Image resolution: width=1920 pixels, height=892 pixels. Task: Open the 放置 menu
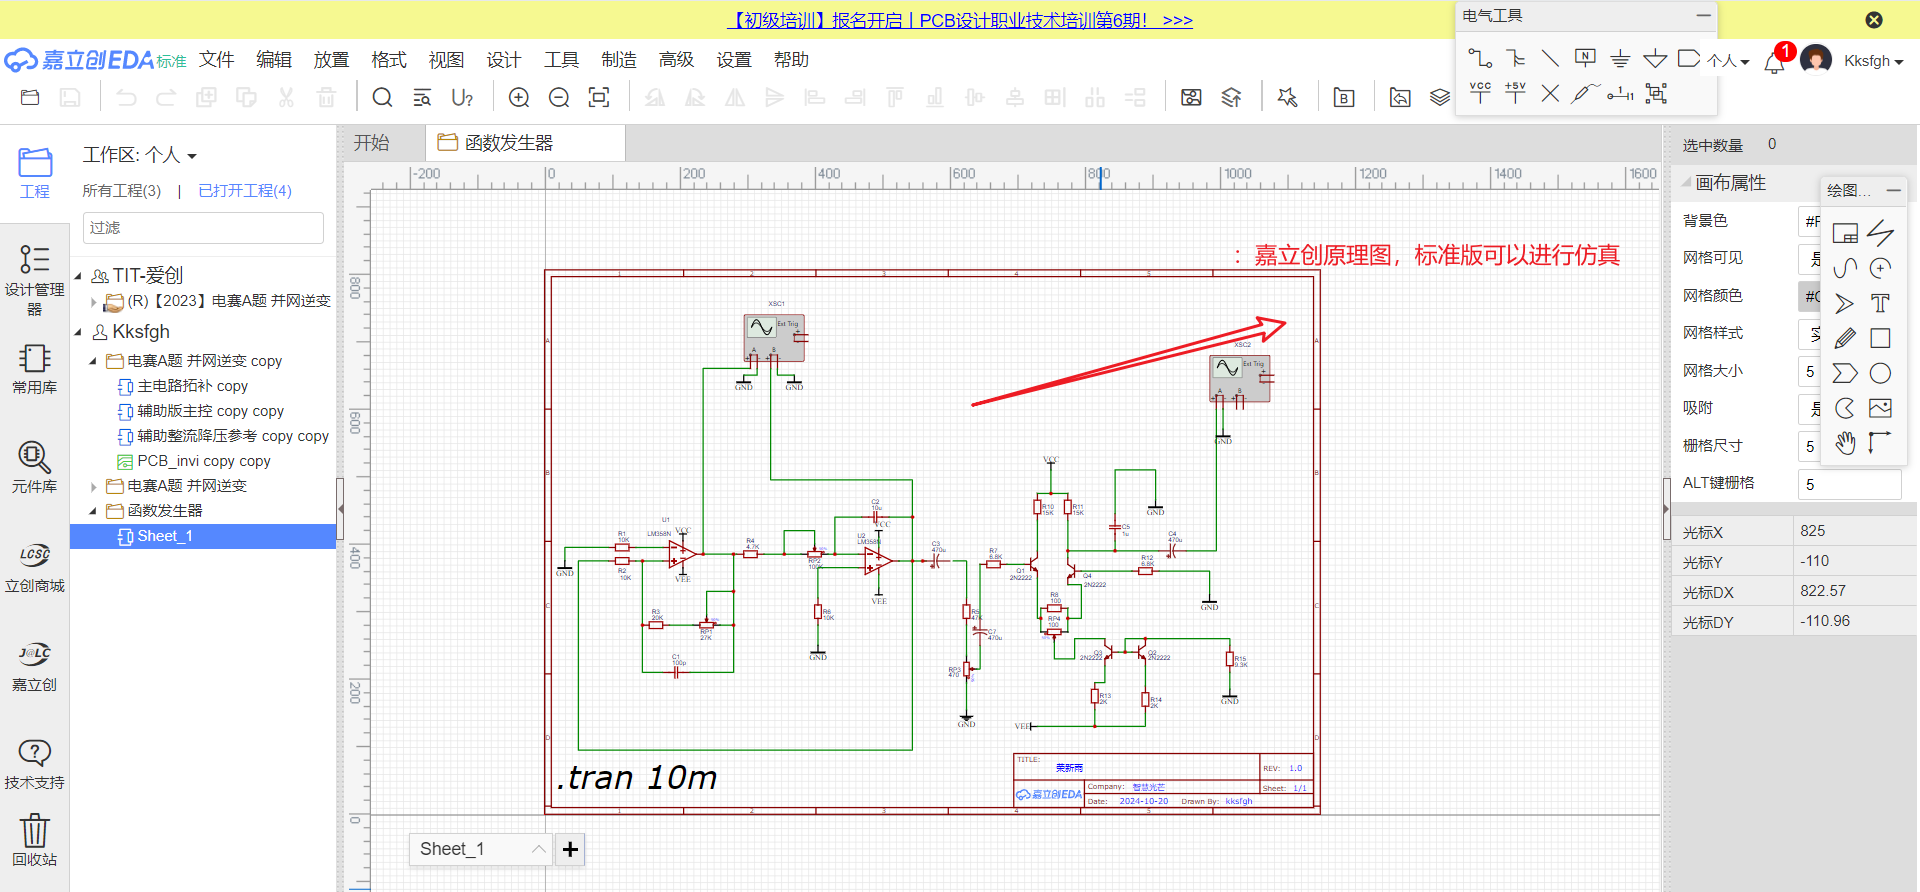click(x=331, y=60)
